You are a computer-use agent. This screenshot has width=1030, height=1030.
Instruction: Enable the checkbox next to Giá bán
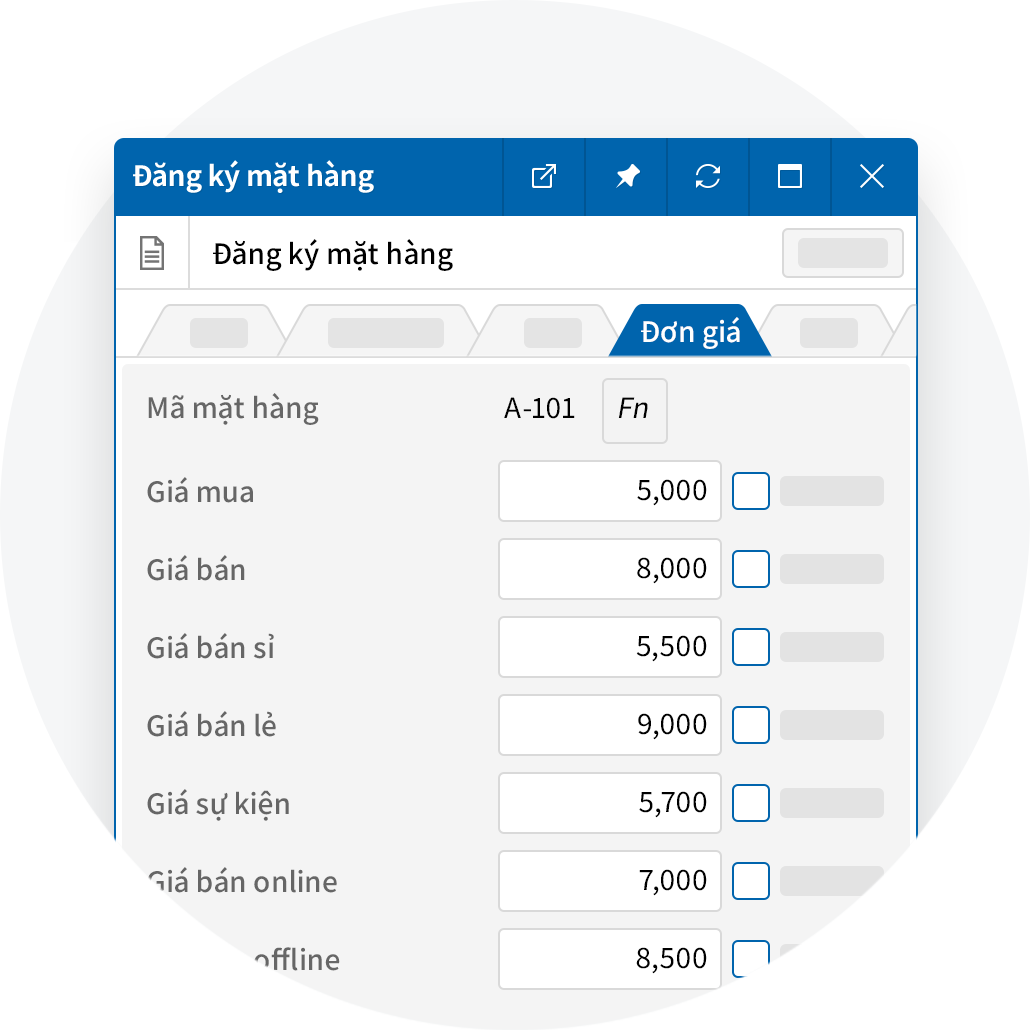click(751, 569)
